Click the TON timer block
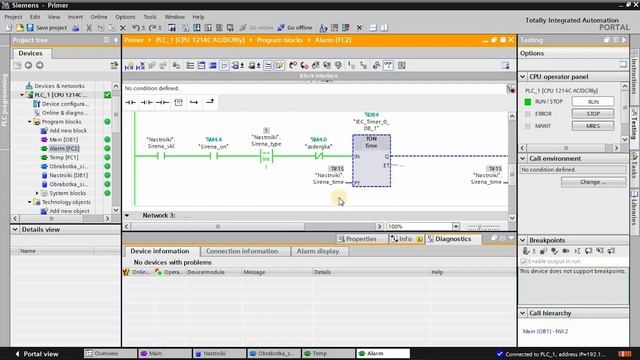640x360 pixels. coord(371,161)
